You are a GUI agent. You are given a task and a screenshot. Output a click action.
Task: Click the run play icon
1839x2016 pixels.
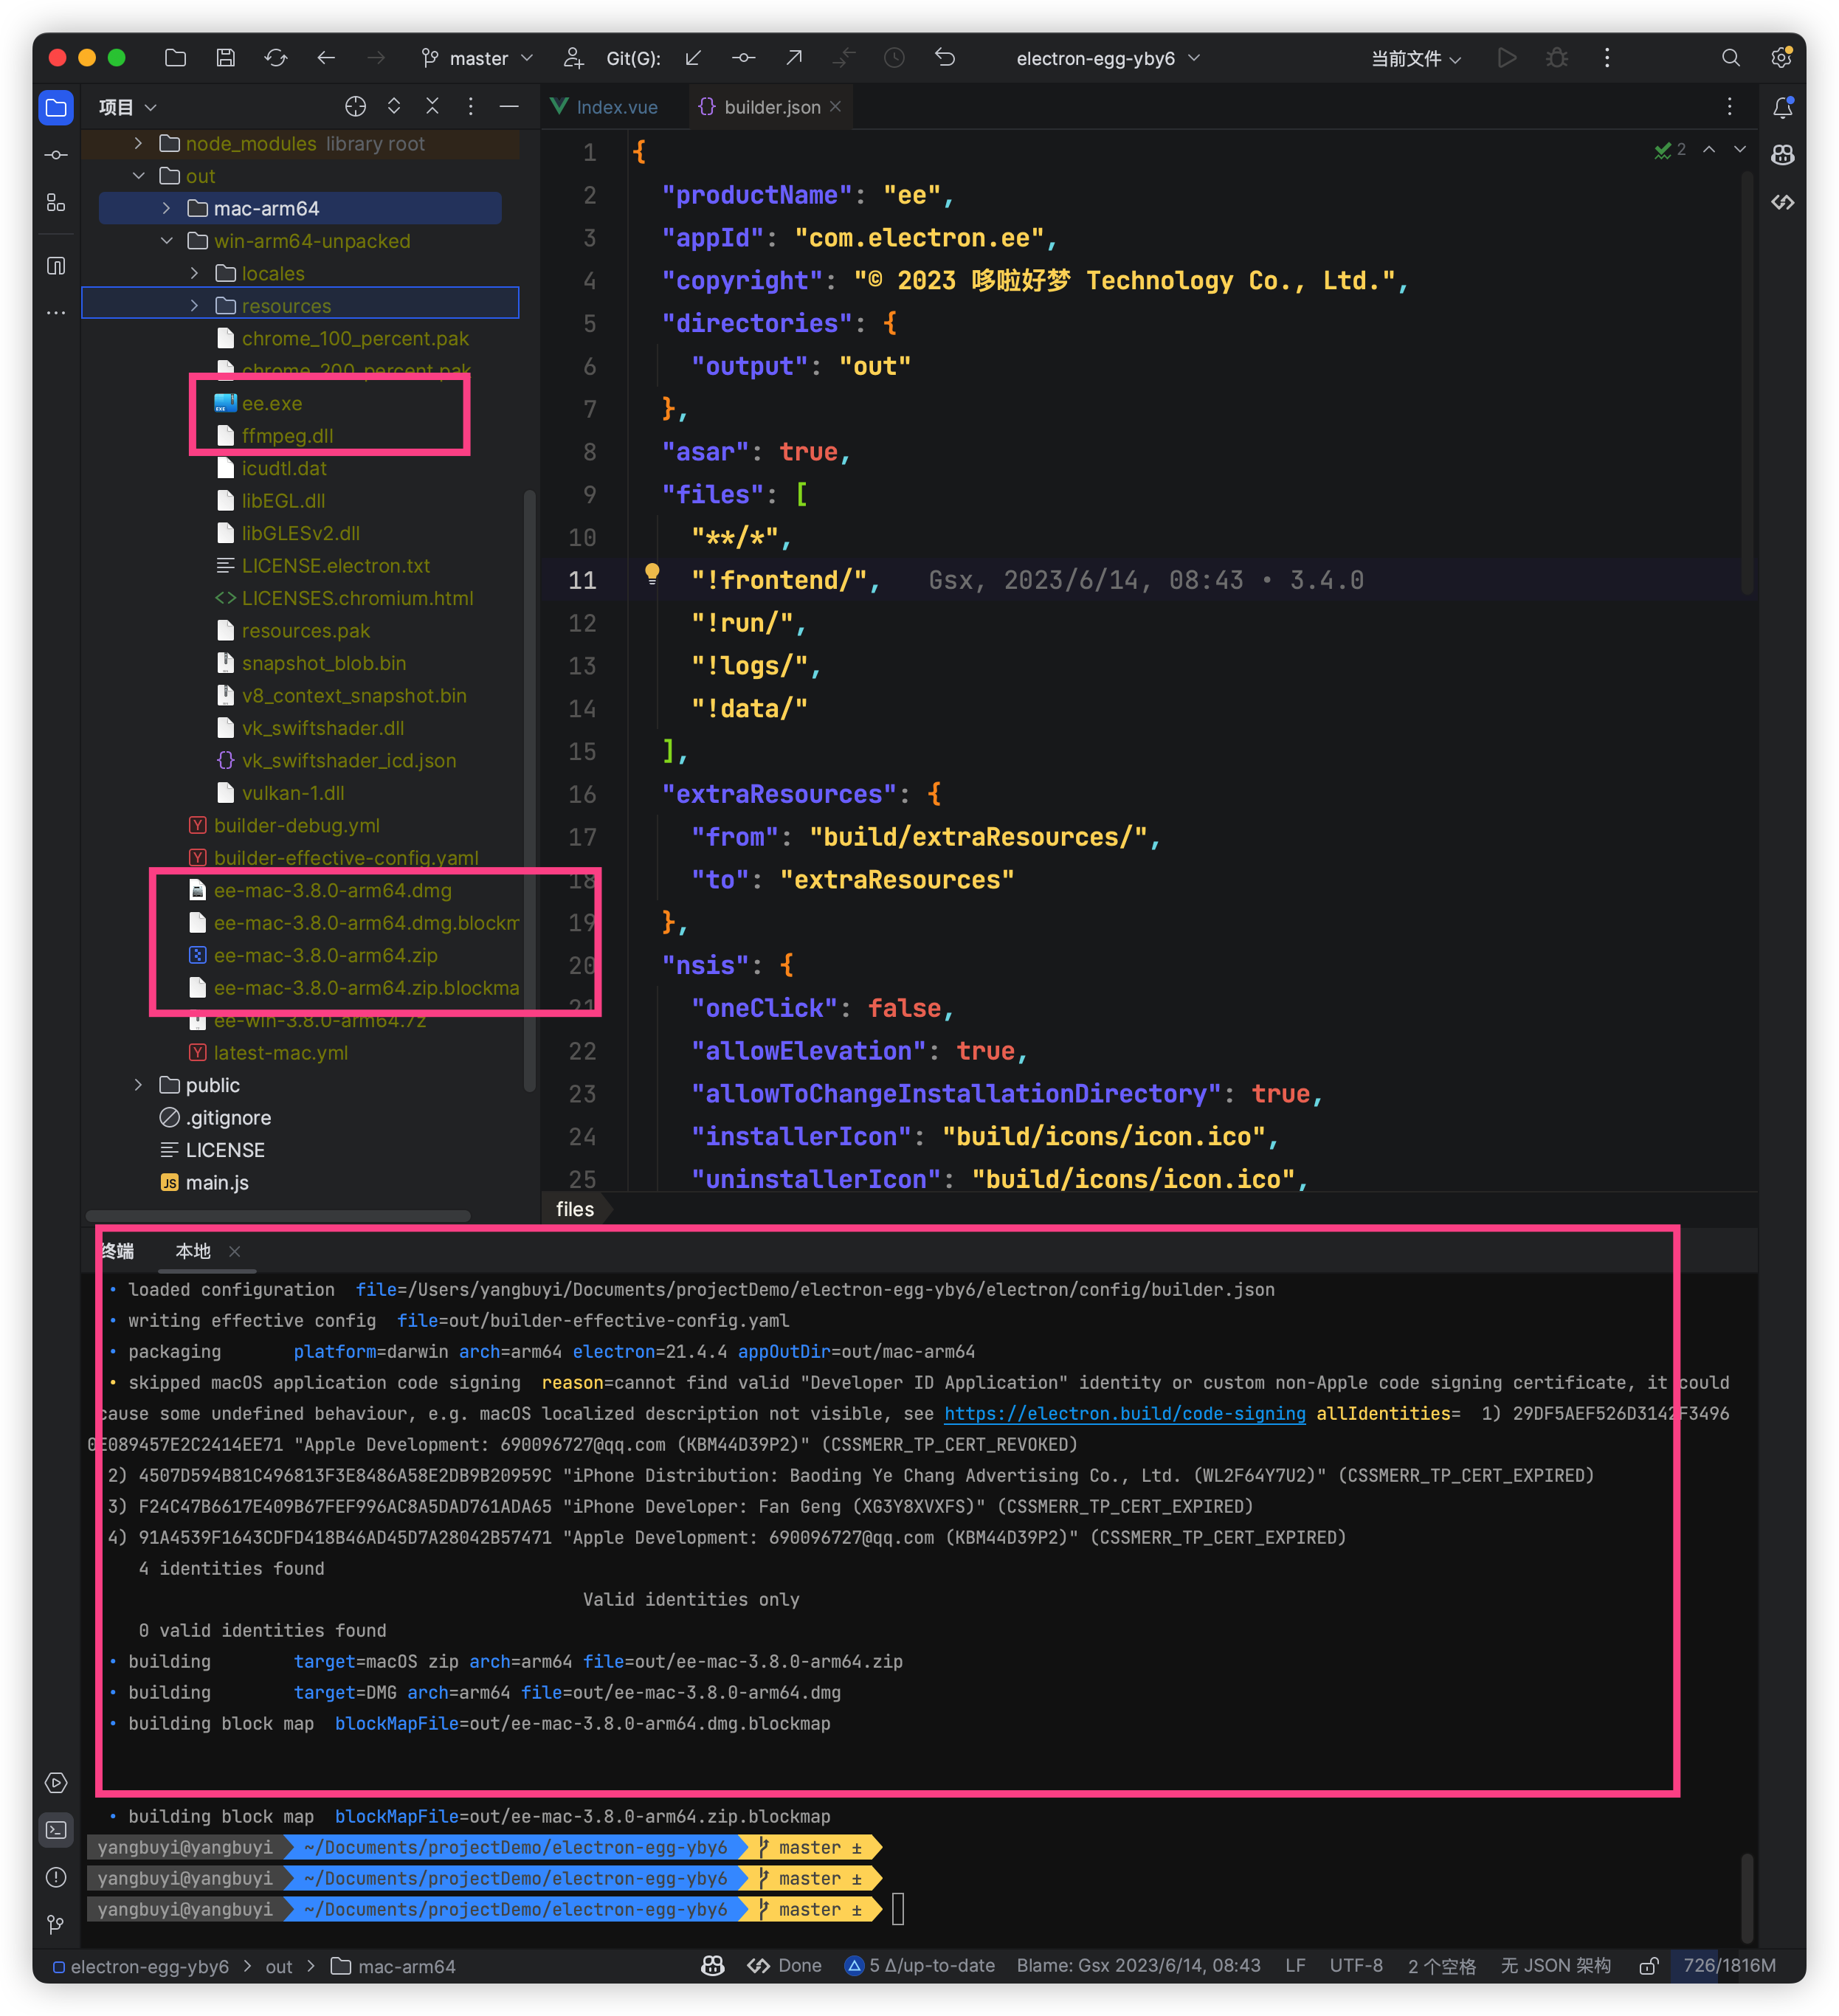point(1507,58)
